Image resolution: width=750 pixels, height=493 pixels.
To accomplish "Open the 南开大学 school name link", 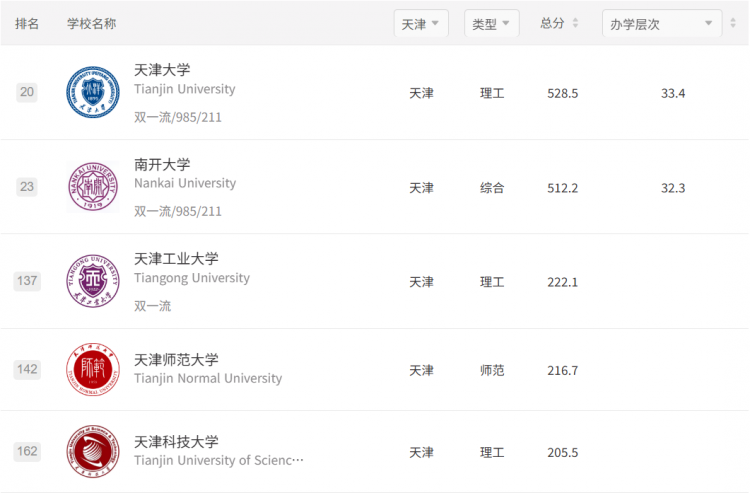I will click(162, 165).
